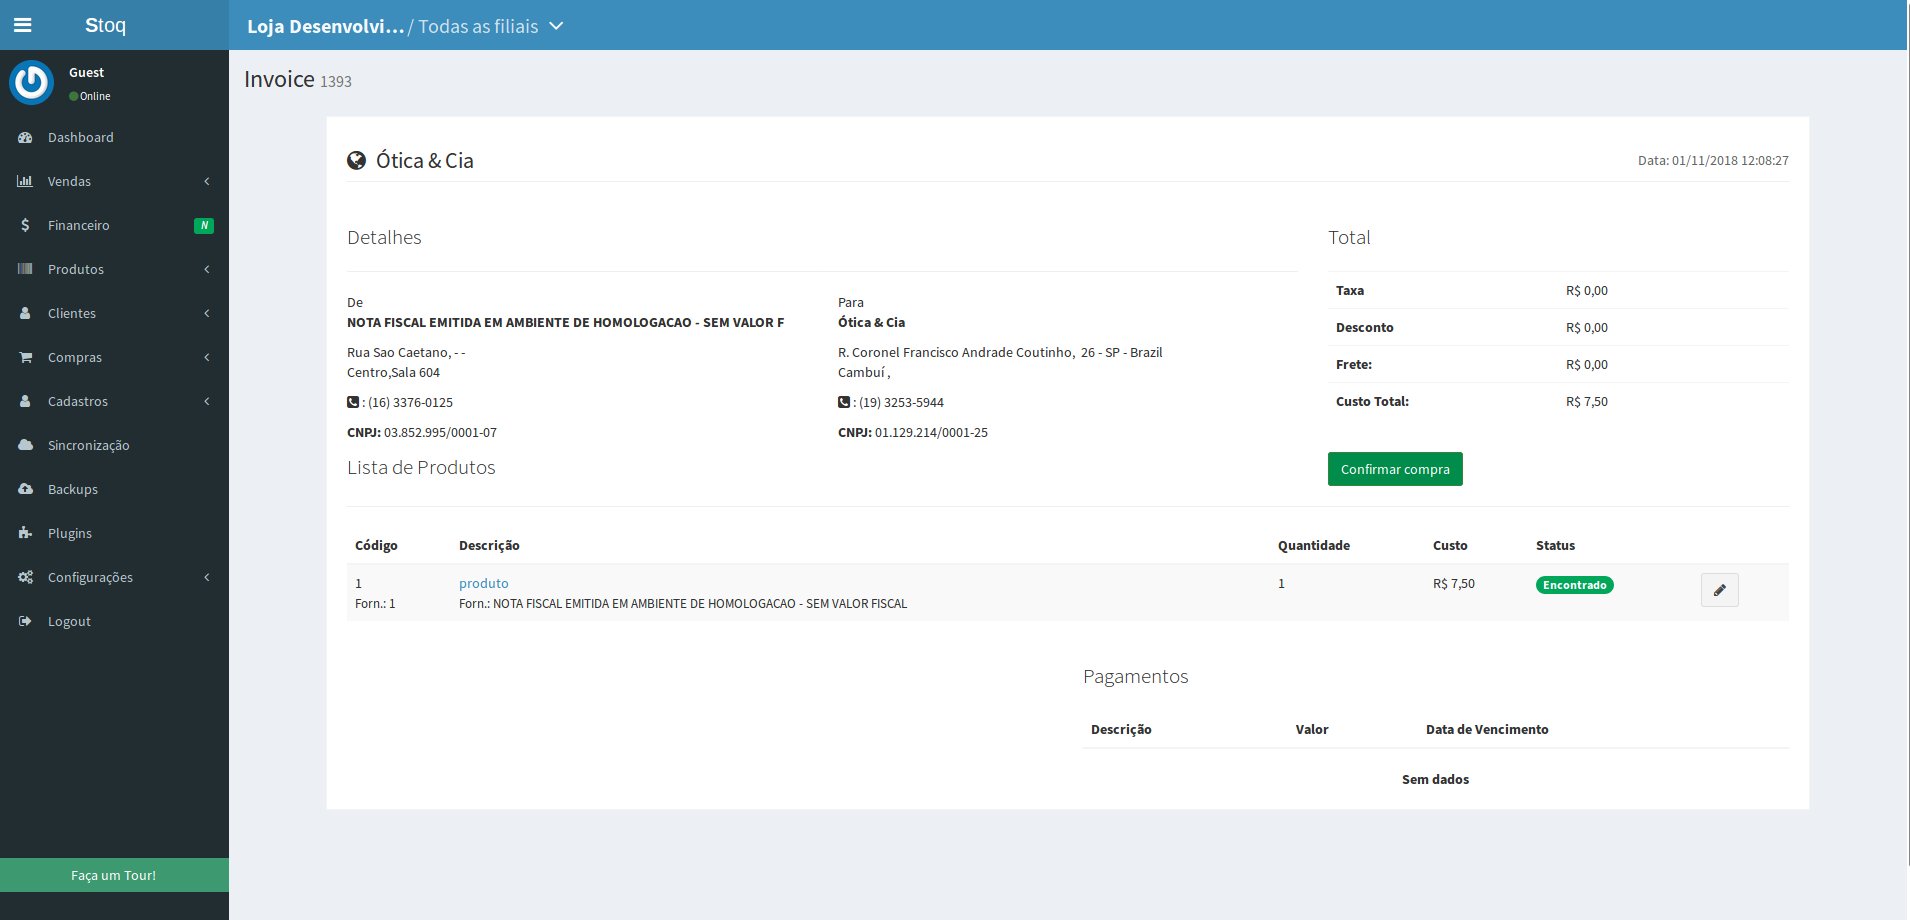Click the Custo Total R$ 7,50 value
The width and height of the screenshot is (1910, 920).
pos(1587,401)
